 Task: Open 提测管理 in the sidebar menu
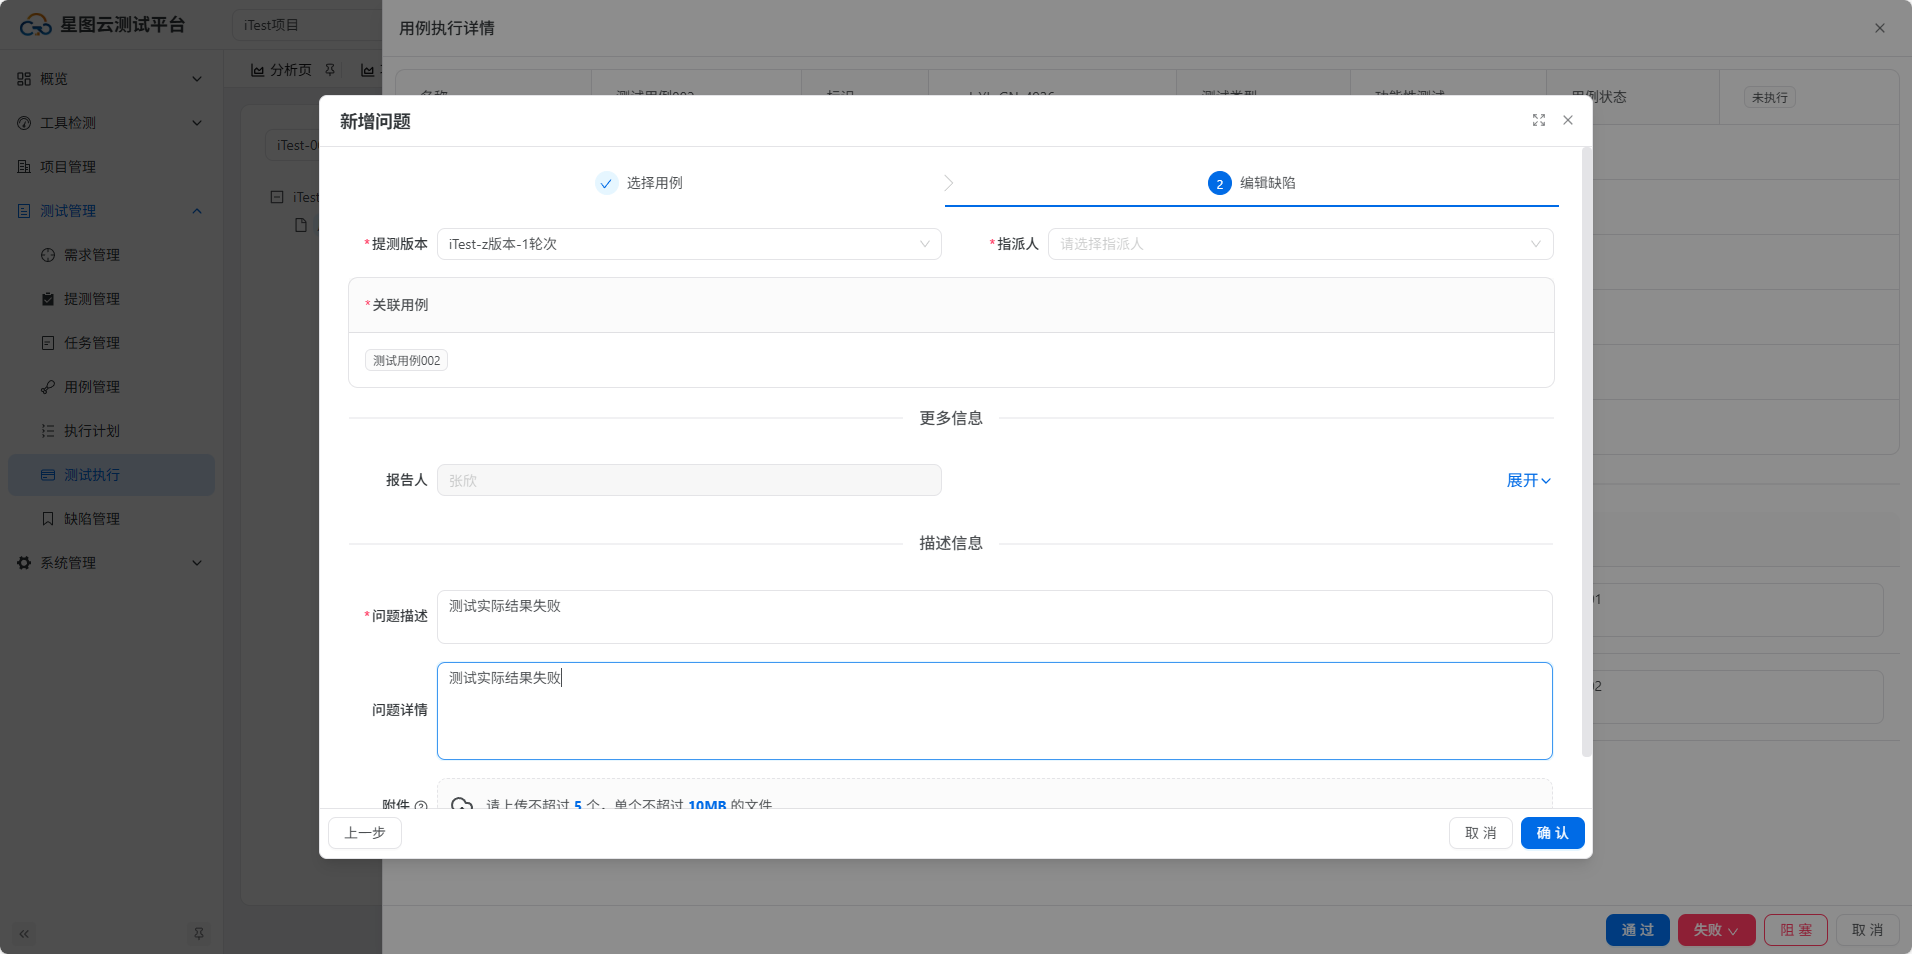[x=91, y=299]
